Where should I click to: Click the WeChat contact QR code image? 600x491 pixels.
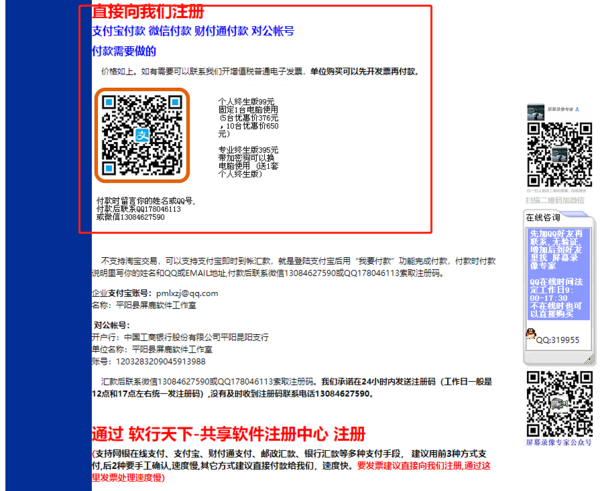[559, 154]
